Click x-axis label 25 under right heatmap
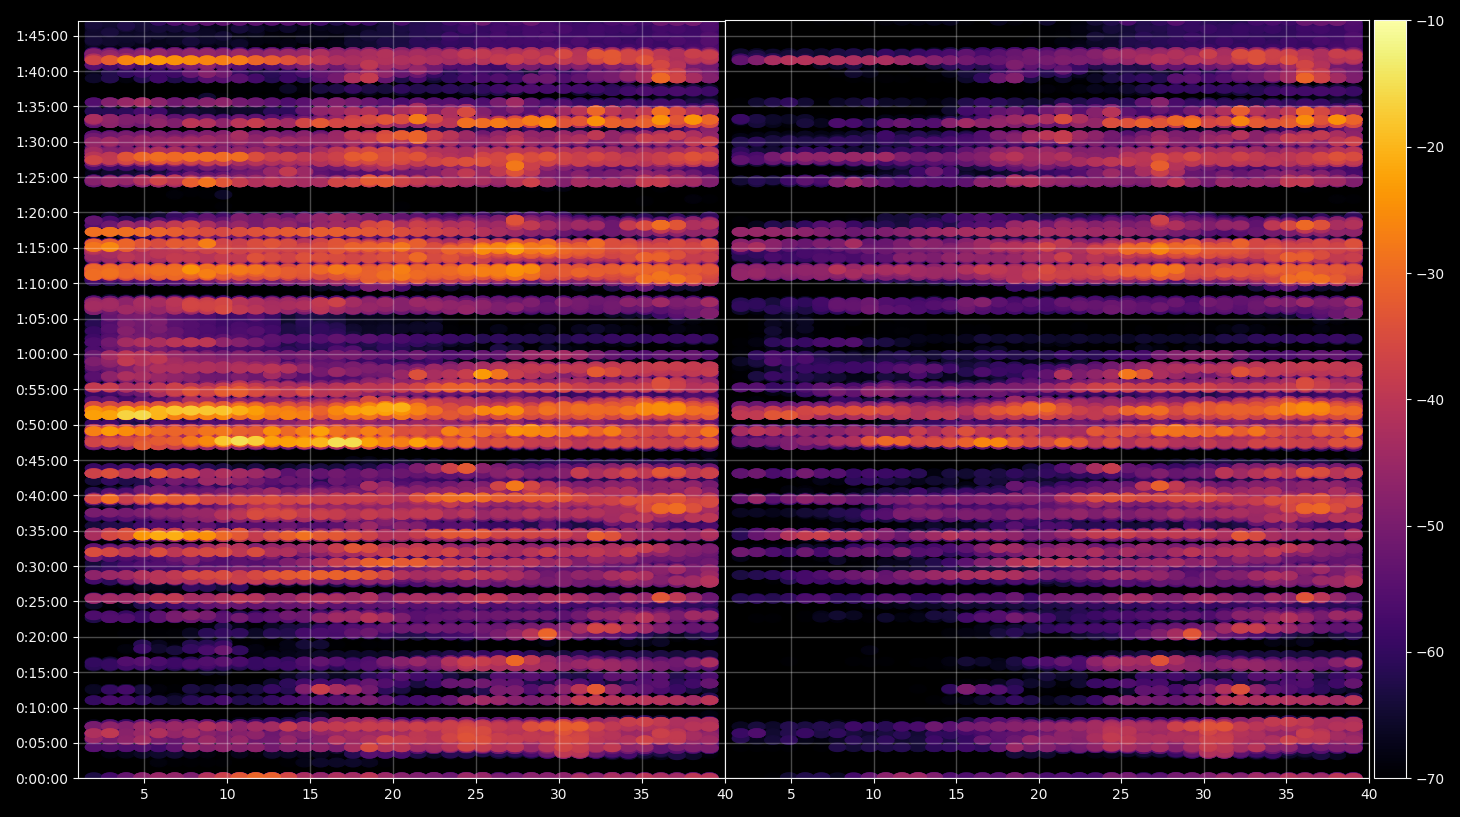 tap(1121, 795)
